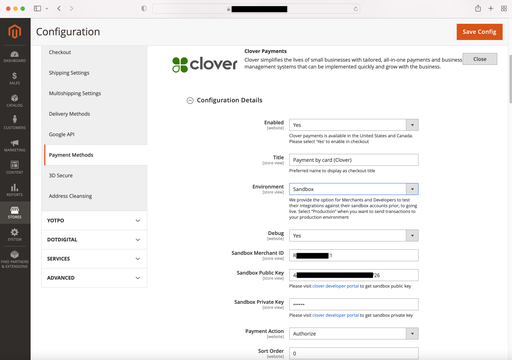Open the Enabled dropdown
The width and height of the screenshot is (512, 360).
[354, 125]
